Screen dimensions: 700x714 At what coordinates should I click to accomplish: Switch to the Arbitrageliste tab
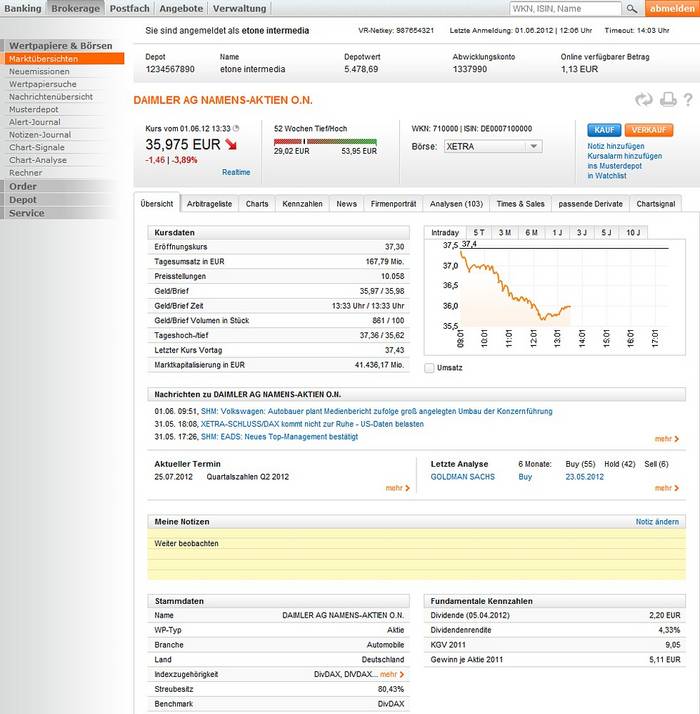[209, 204]
